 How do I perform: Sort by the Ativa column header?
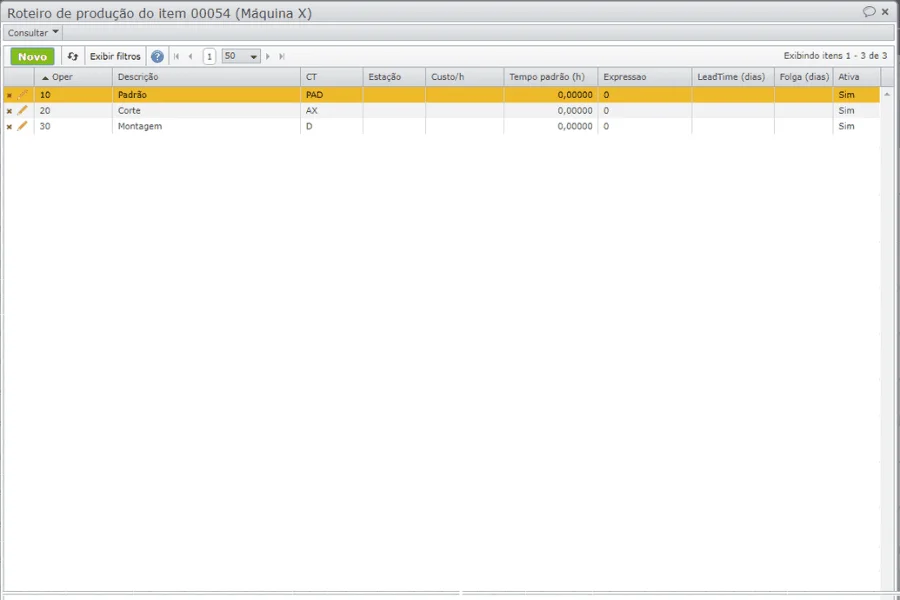tap(856, 77)
